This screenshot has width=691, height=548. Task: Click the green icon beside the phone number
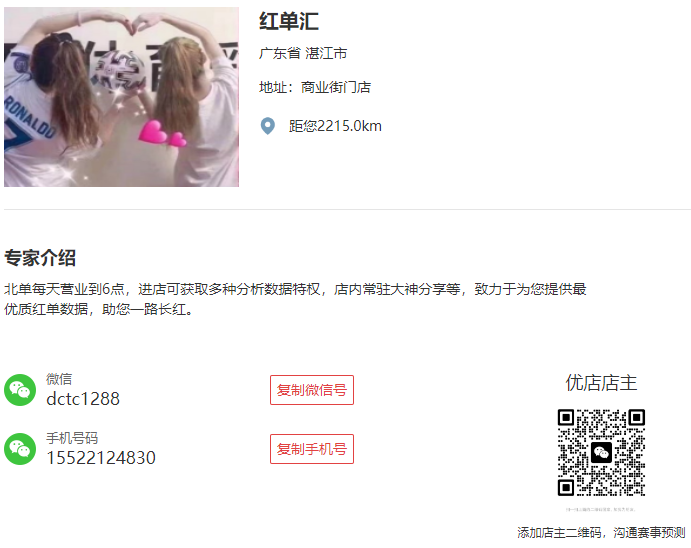coord(20,449)
